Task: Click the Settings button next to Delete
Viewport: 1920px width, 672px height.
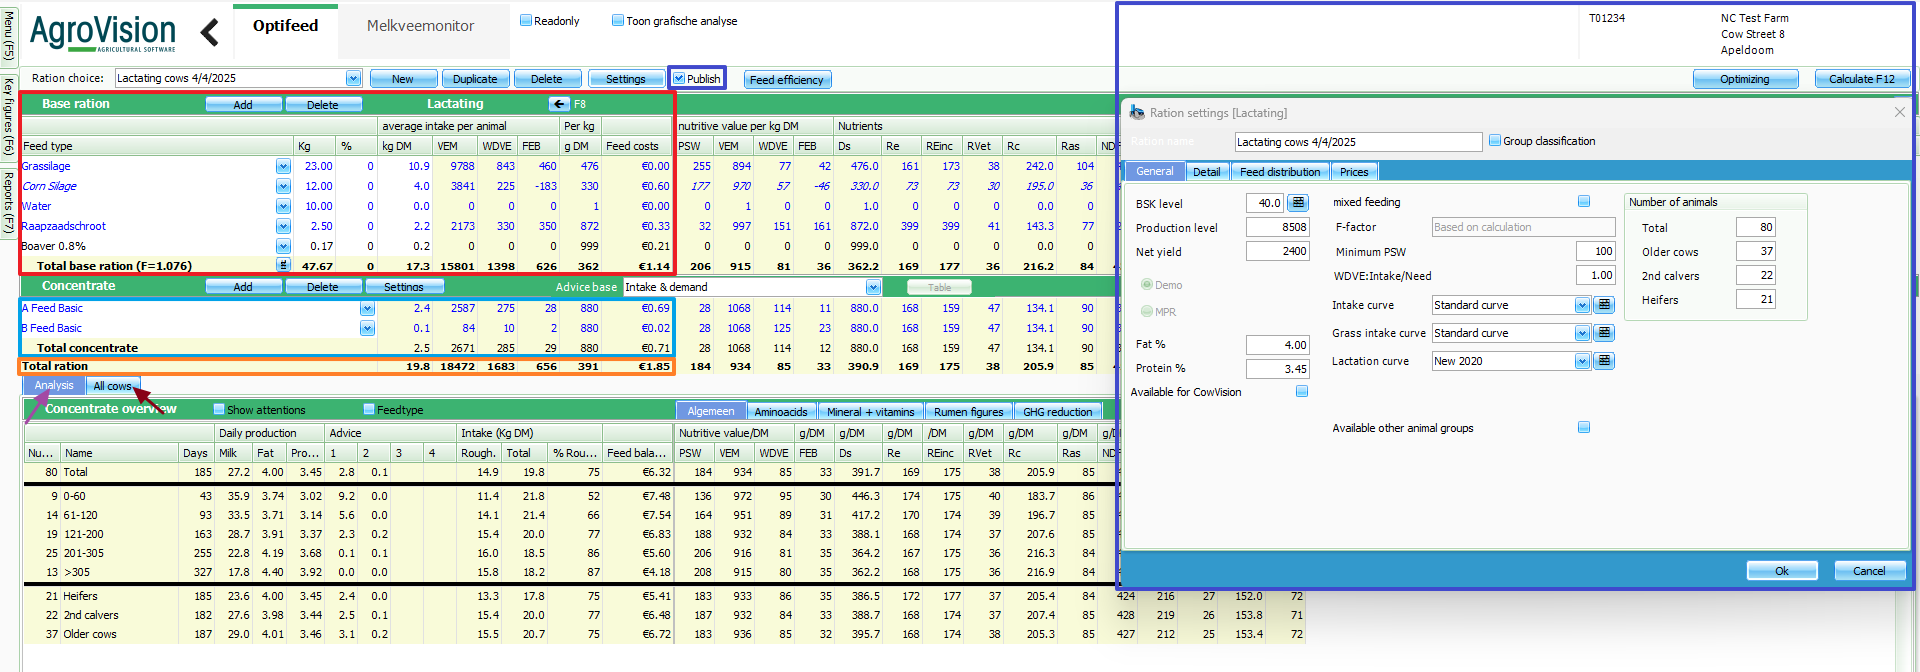Action: point(625,79)
